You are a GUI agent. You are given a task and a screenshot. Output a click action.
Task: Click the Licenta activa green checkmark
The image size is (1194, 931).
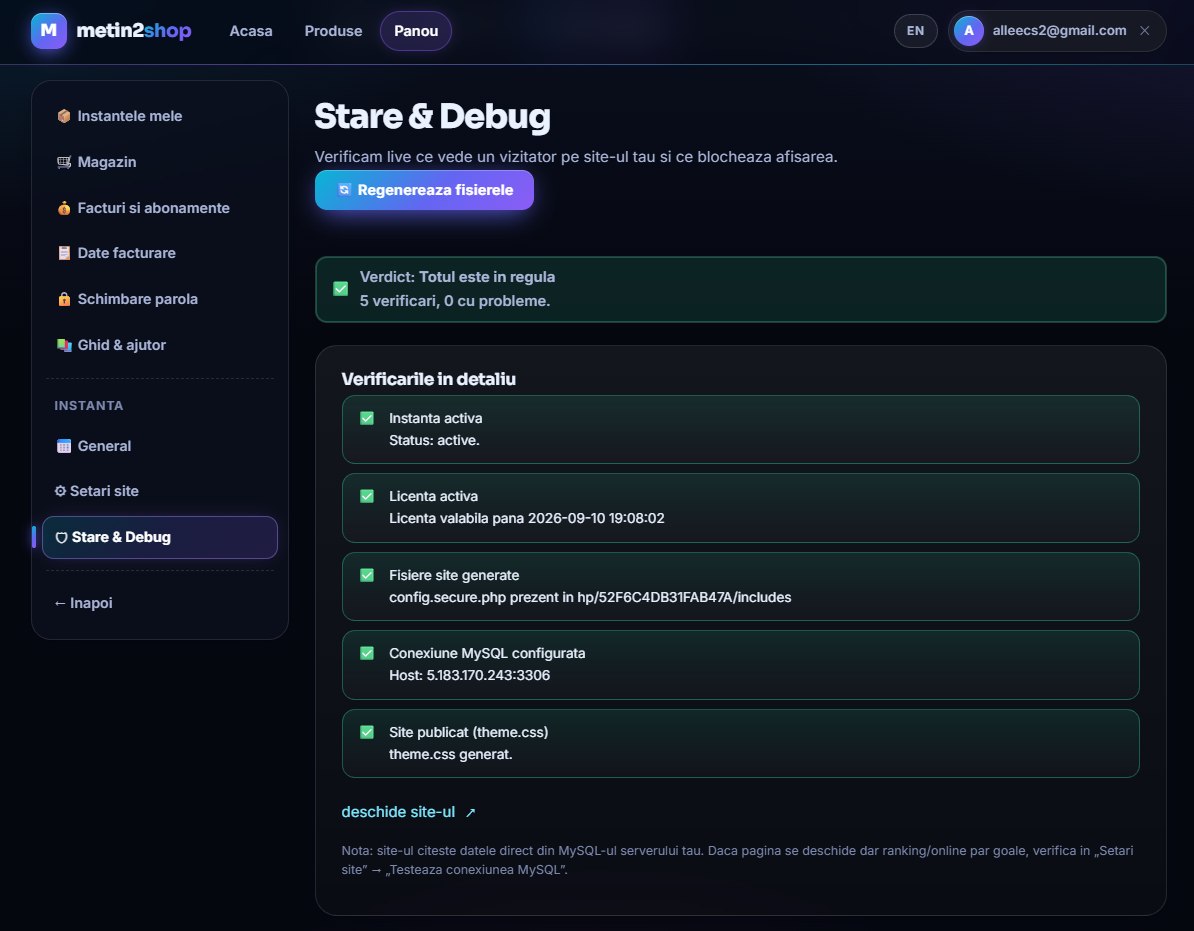tap(367, 496)
